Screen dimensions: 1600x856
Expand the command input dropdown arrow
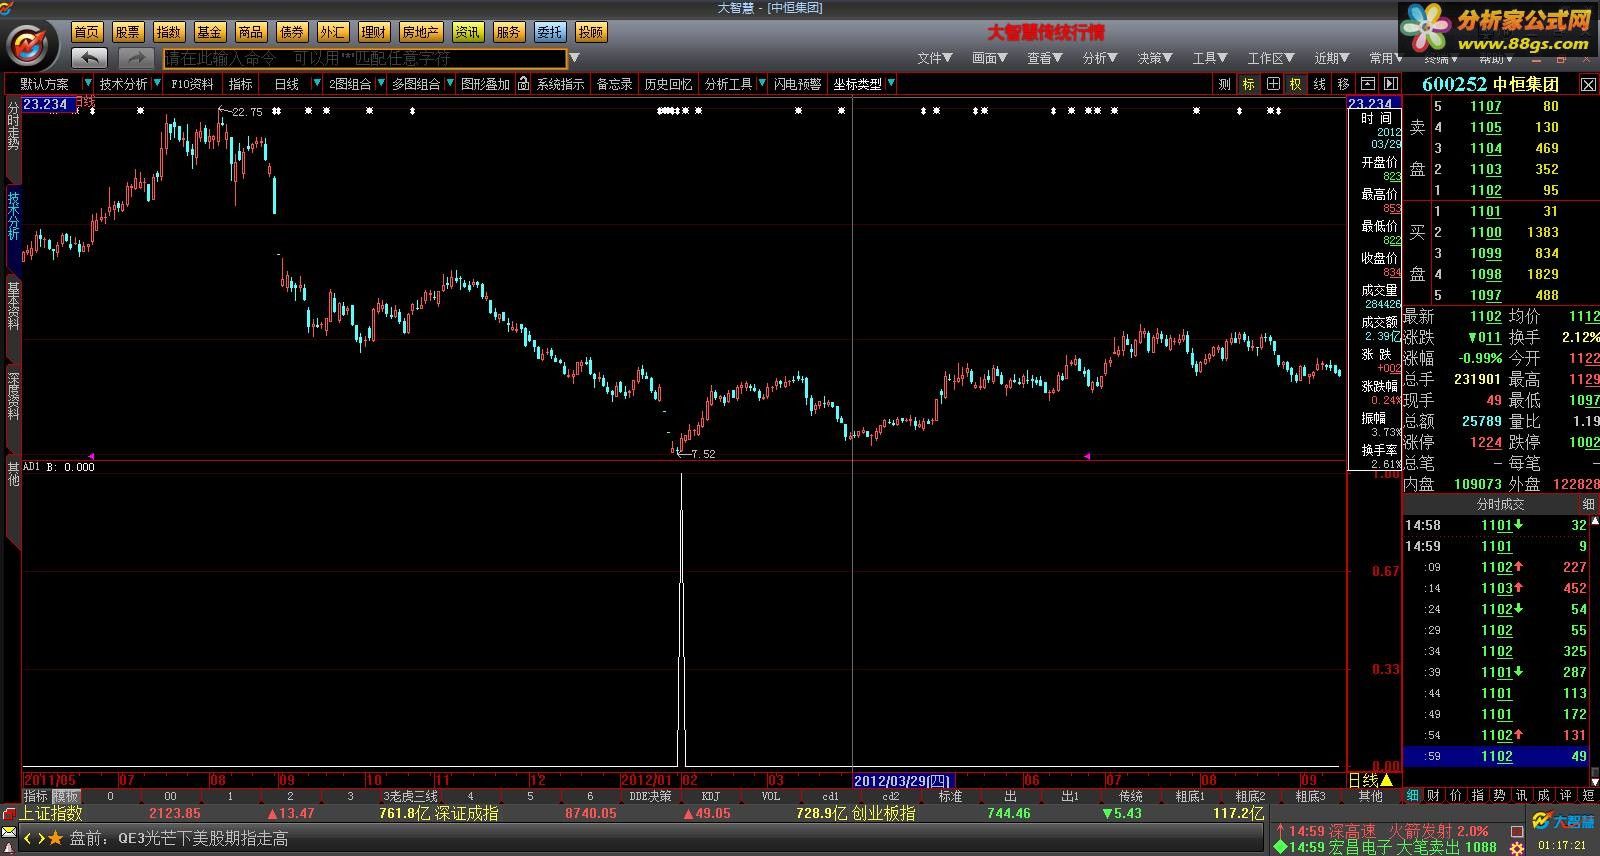[575, 58]
